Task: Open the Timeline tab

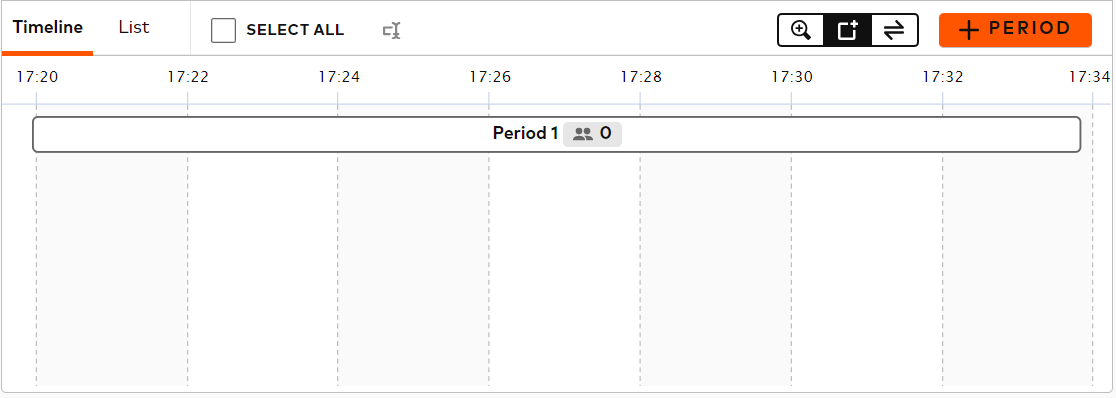Action: tap(48, 28)
